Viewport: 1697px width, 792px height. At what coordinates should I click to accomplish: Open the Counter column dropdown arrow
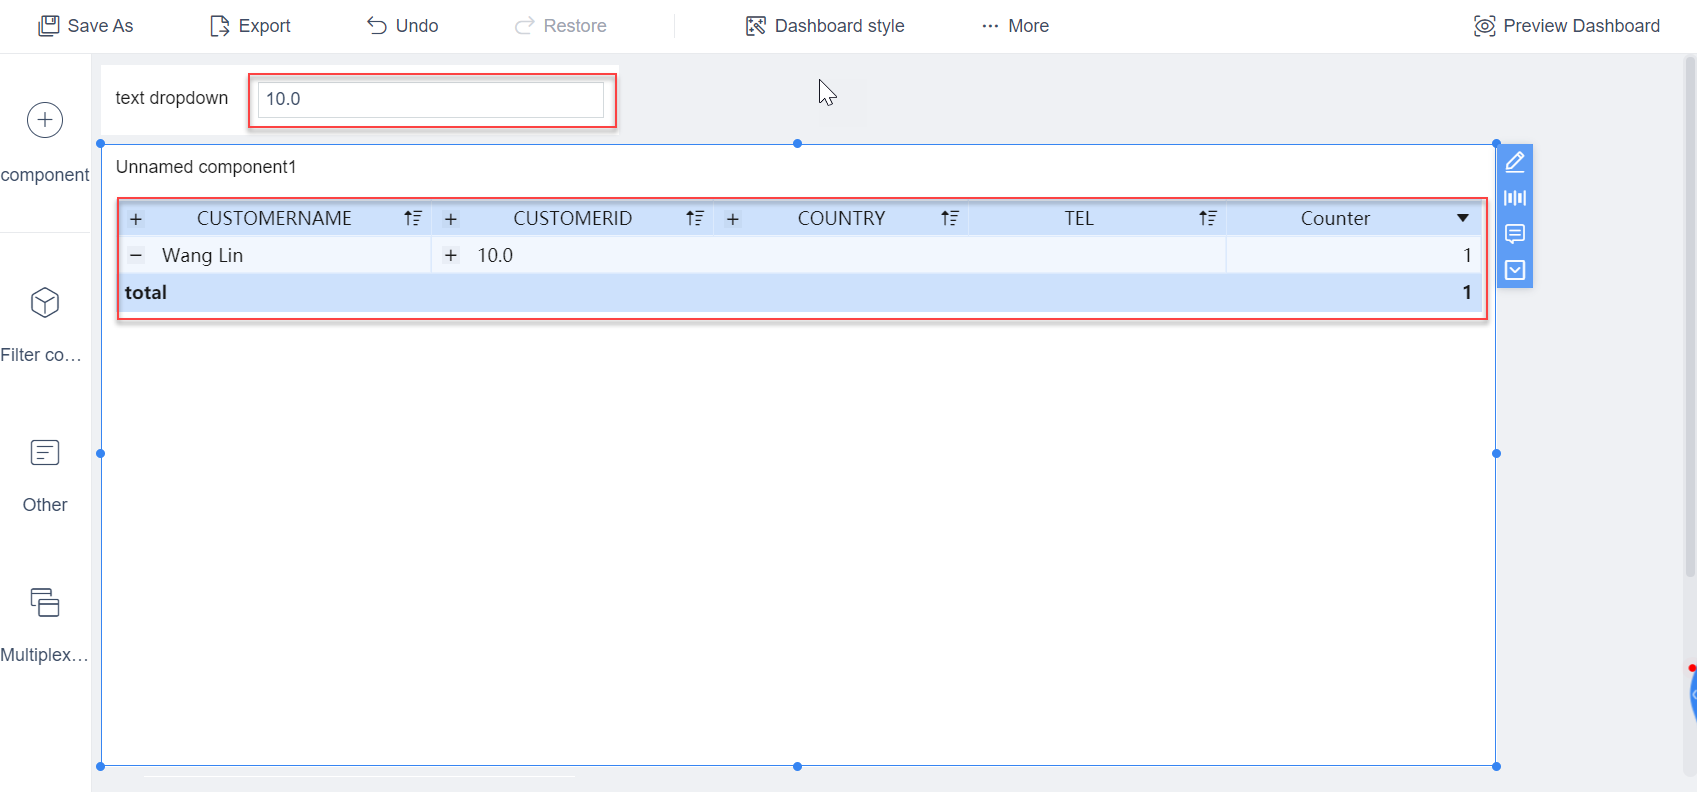(x=1463, y=218)
